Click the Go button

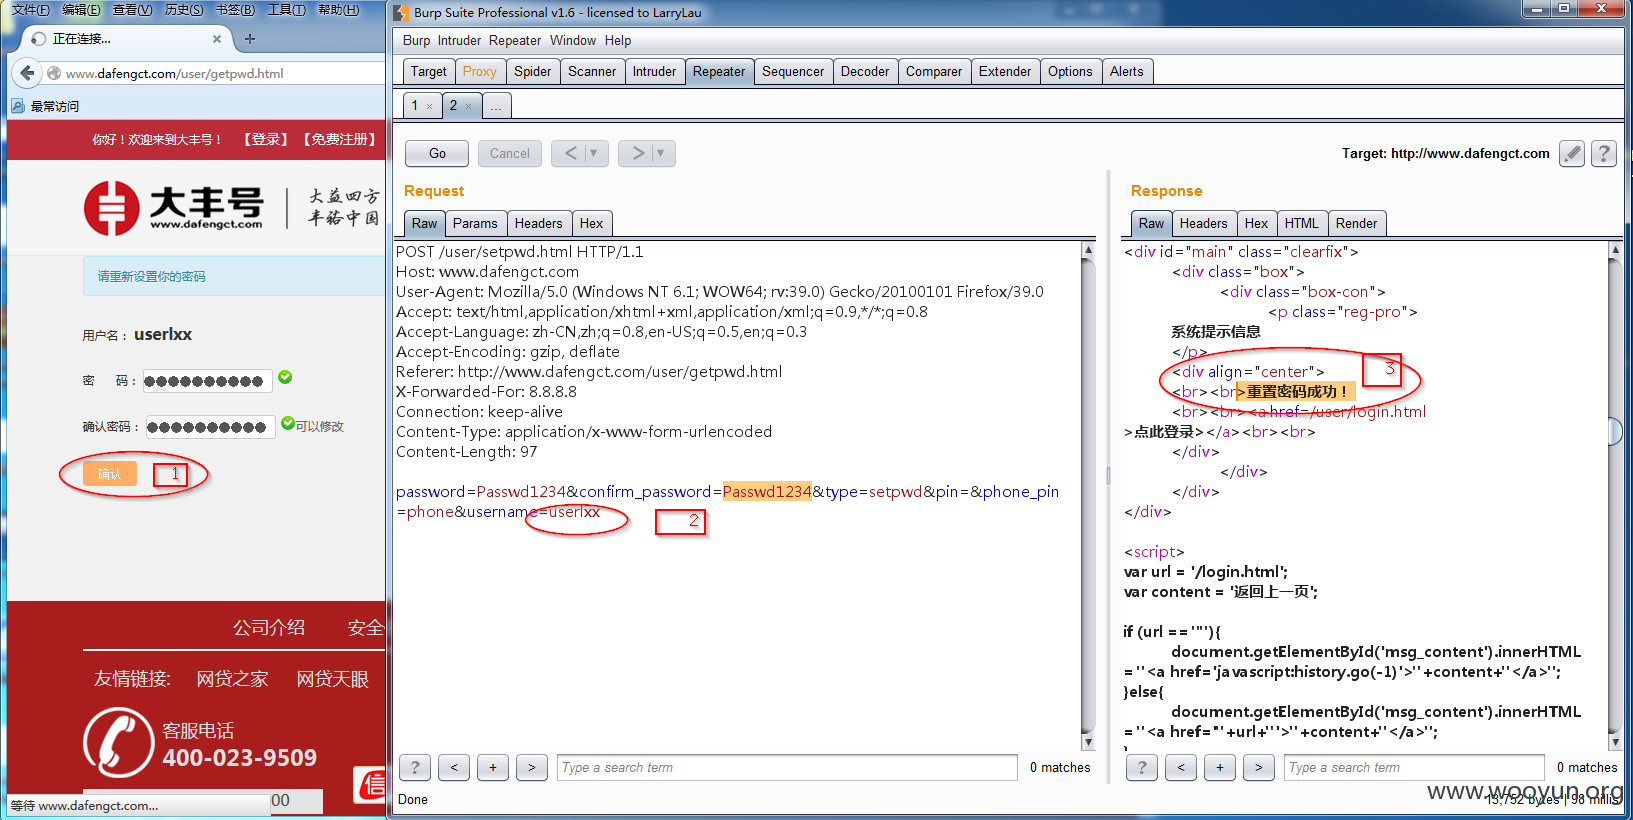pos(437,153)
